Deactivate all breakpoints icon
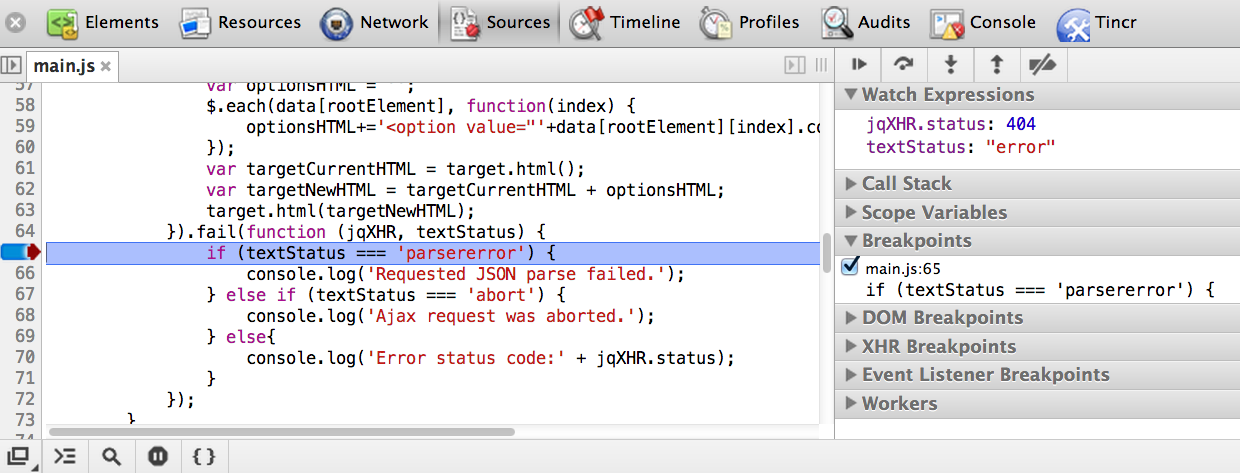 (x=1043, y=65)
